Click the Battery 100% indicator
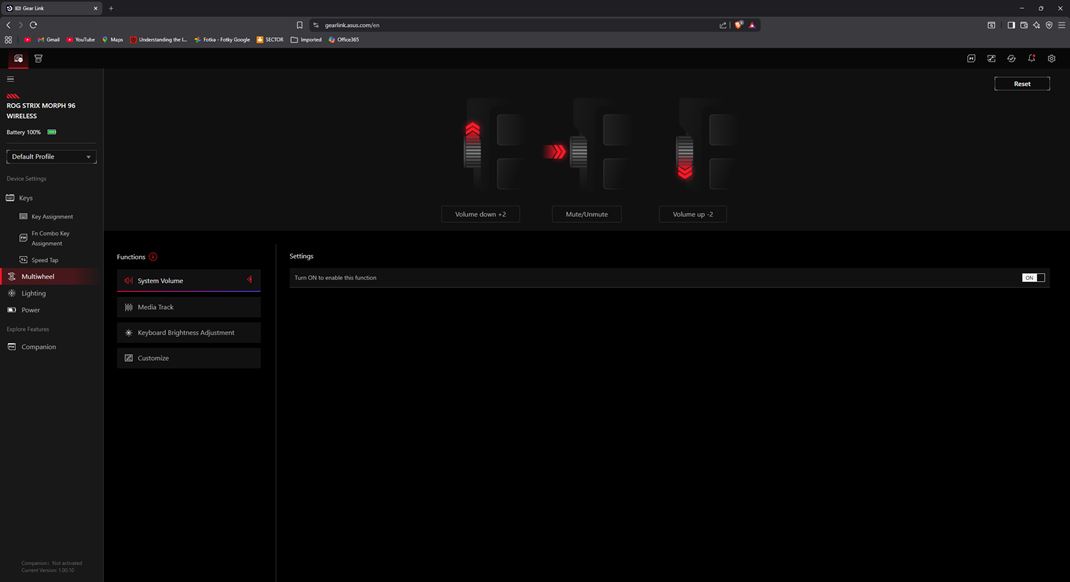The height and width of the screenshot is (582, 1070). tap(31, 132)
